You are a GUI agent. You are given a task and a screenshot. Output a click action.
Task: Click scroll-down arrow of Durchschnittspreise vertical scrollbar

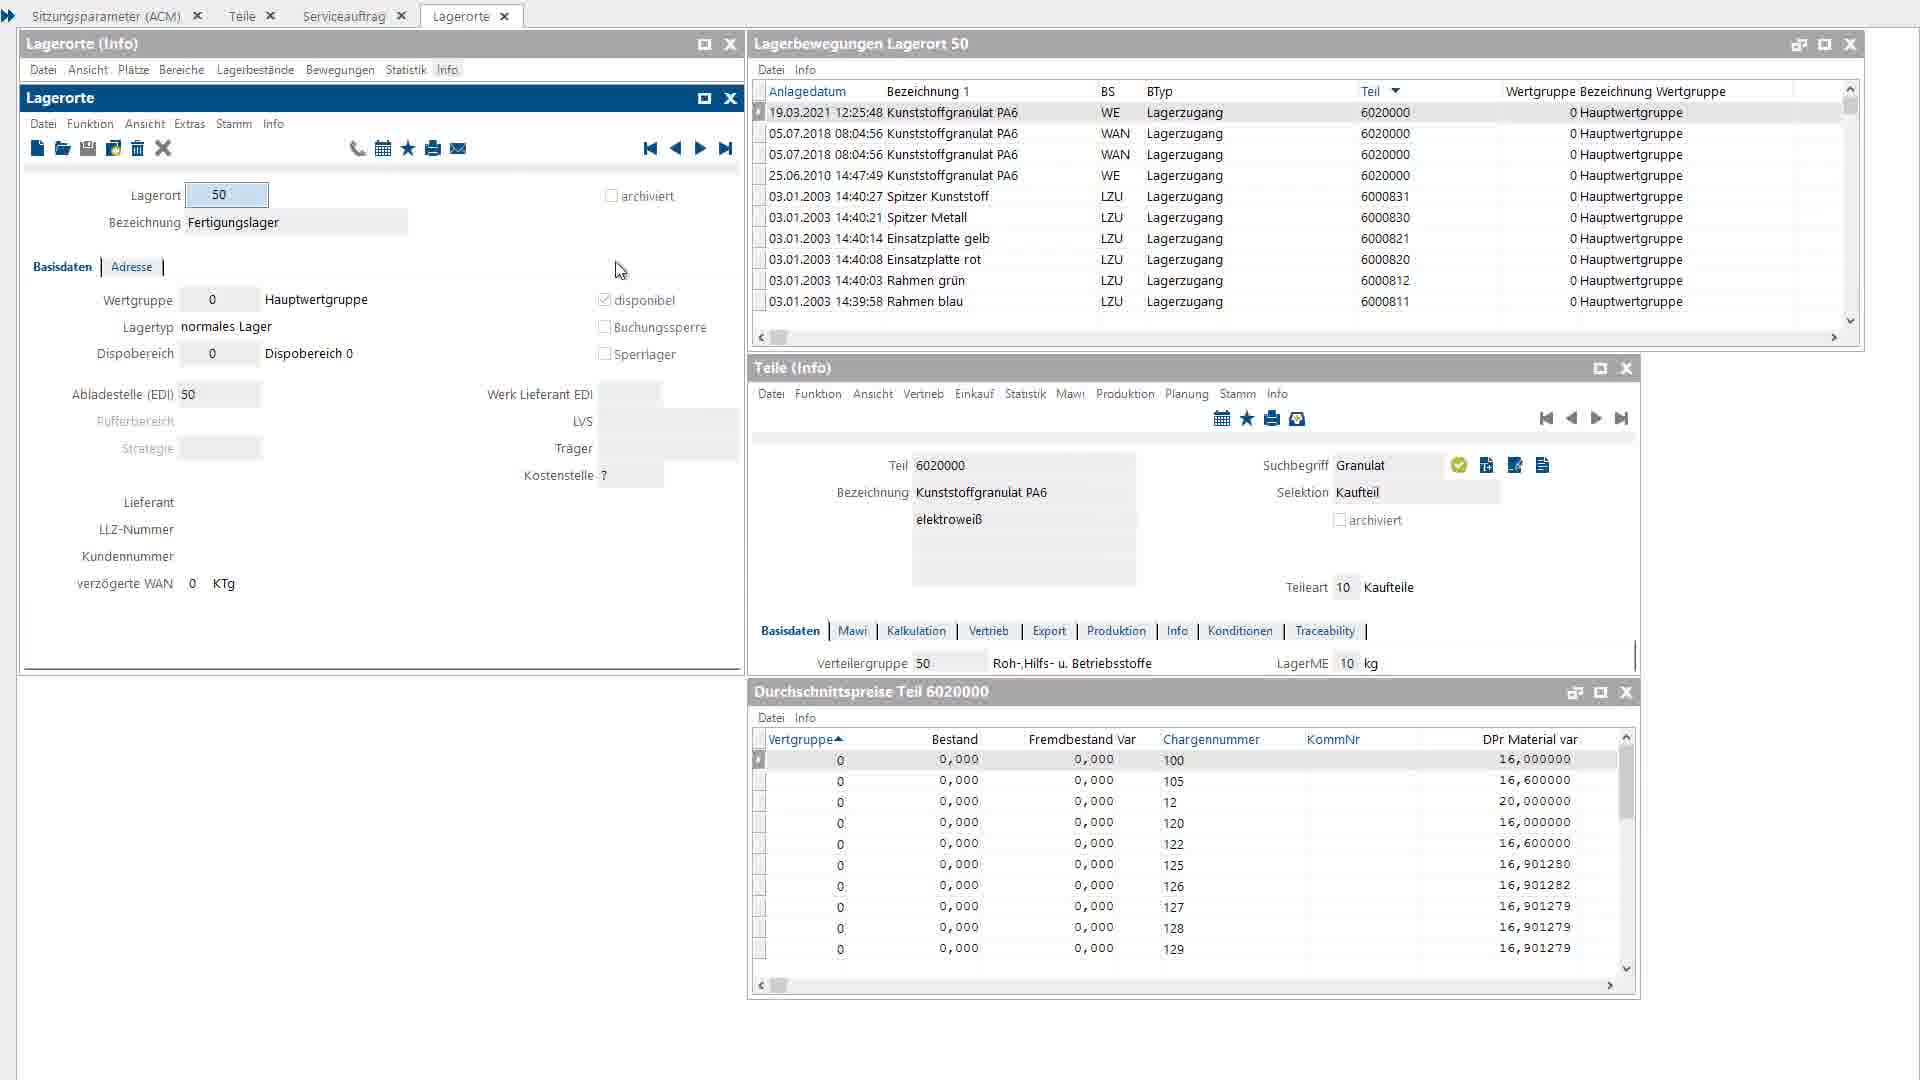coord(1626,968)
